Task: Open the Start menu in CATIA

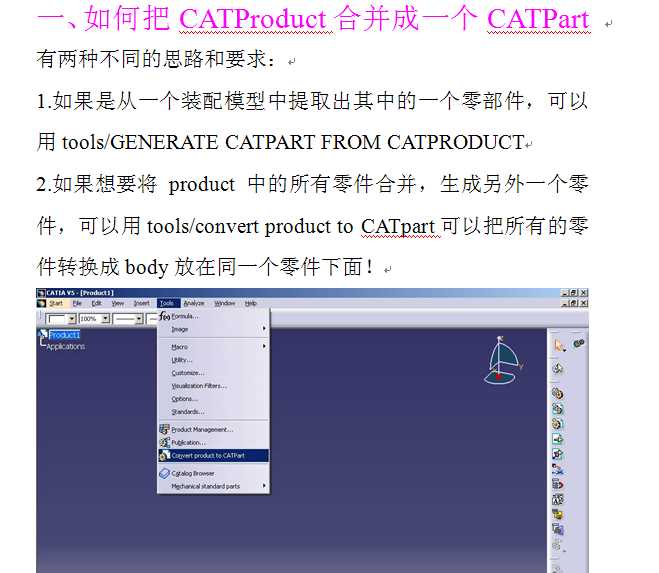Action: point(55,303)
